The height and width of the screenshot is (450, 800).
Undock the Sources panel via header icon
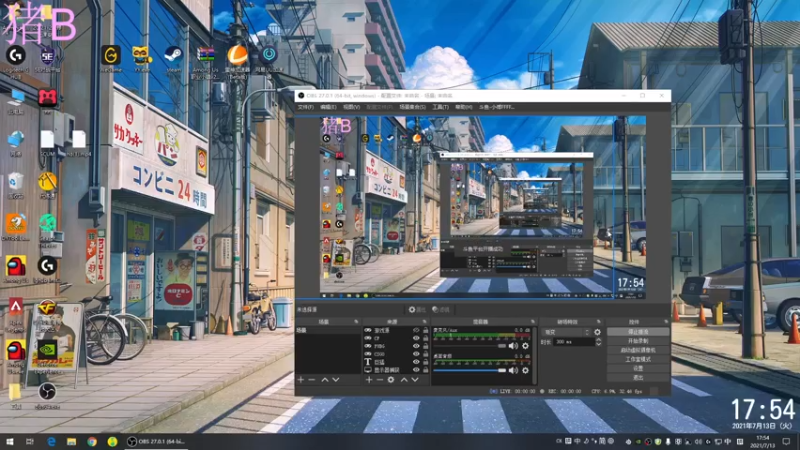point(424,322)
